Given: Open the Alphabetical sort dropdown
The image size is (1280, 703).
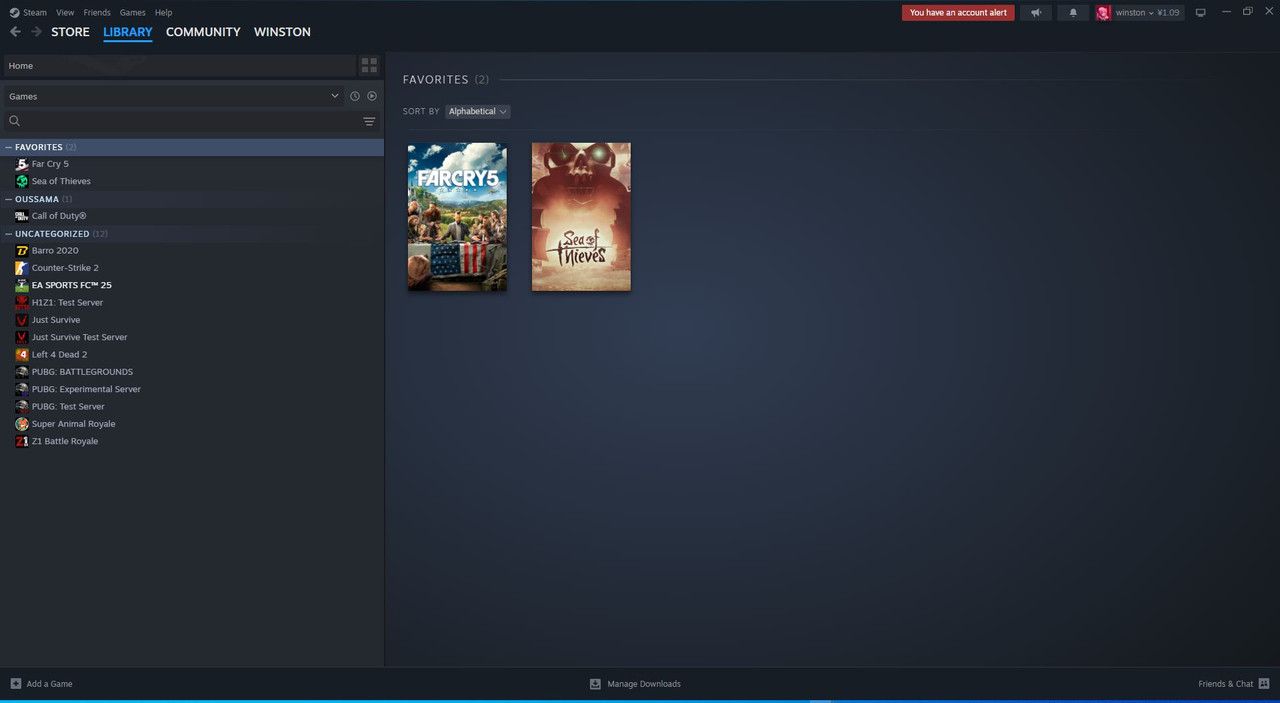Looking at the screenshot, I should coord(477,111).
